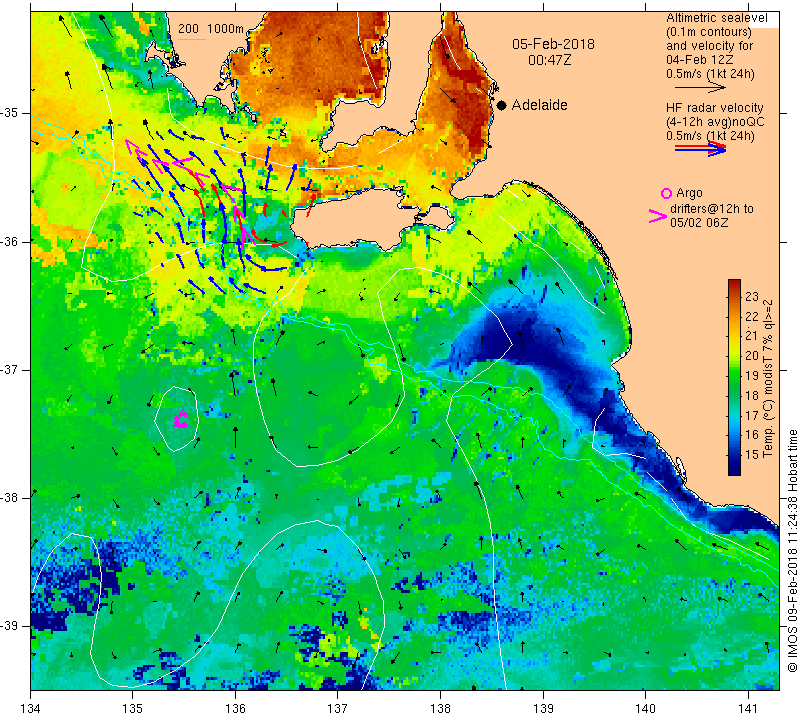The height and width of the screenshot is (720, 800).
Task: Click the longitude axis label 140
Action: (x=645, y=709)
